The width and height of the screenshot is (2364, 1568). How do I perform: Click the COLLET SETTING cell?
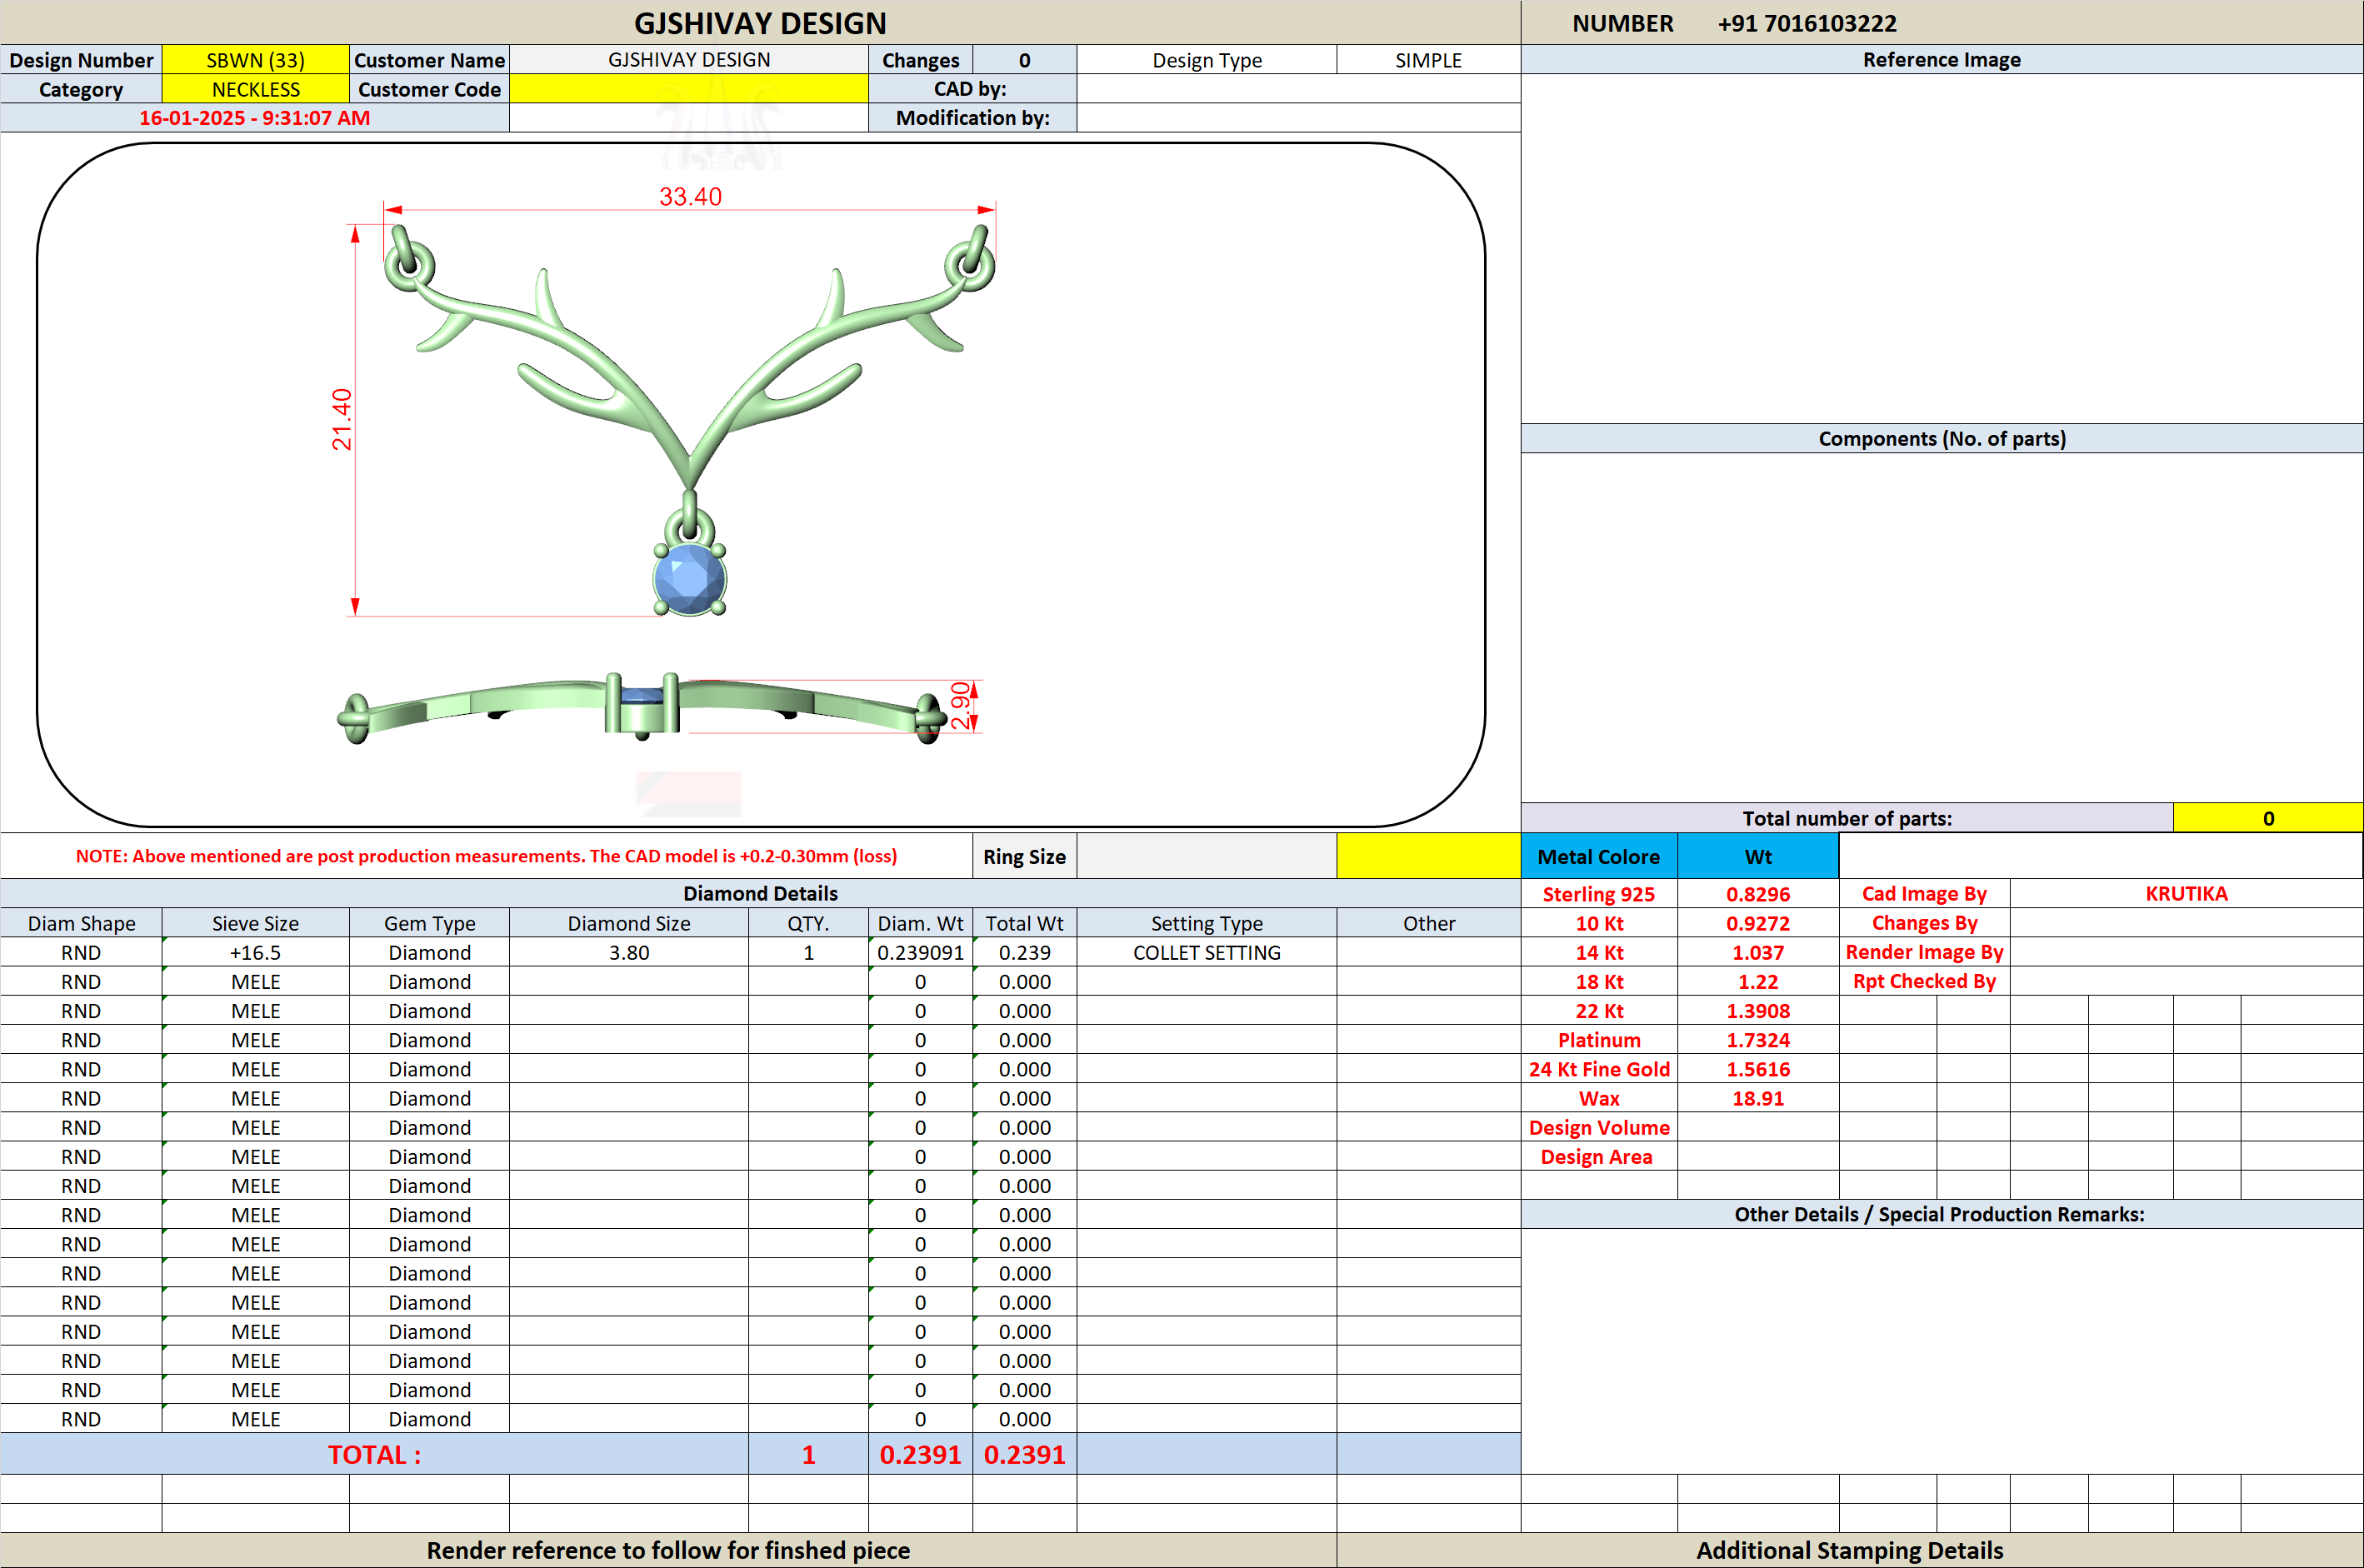tap(1207, 952)
